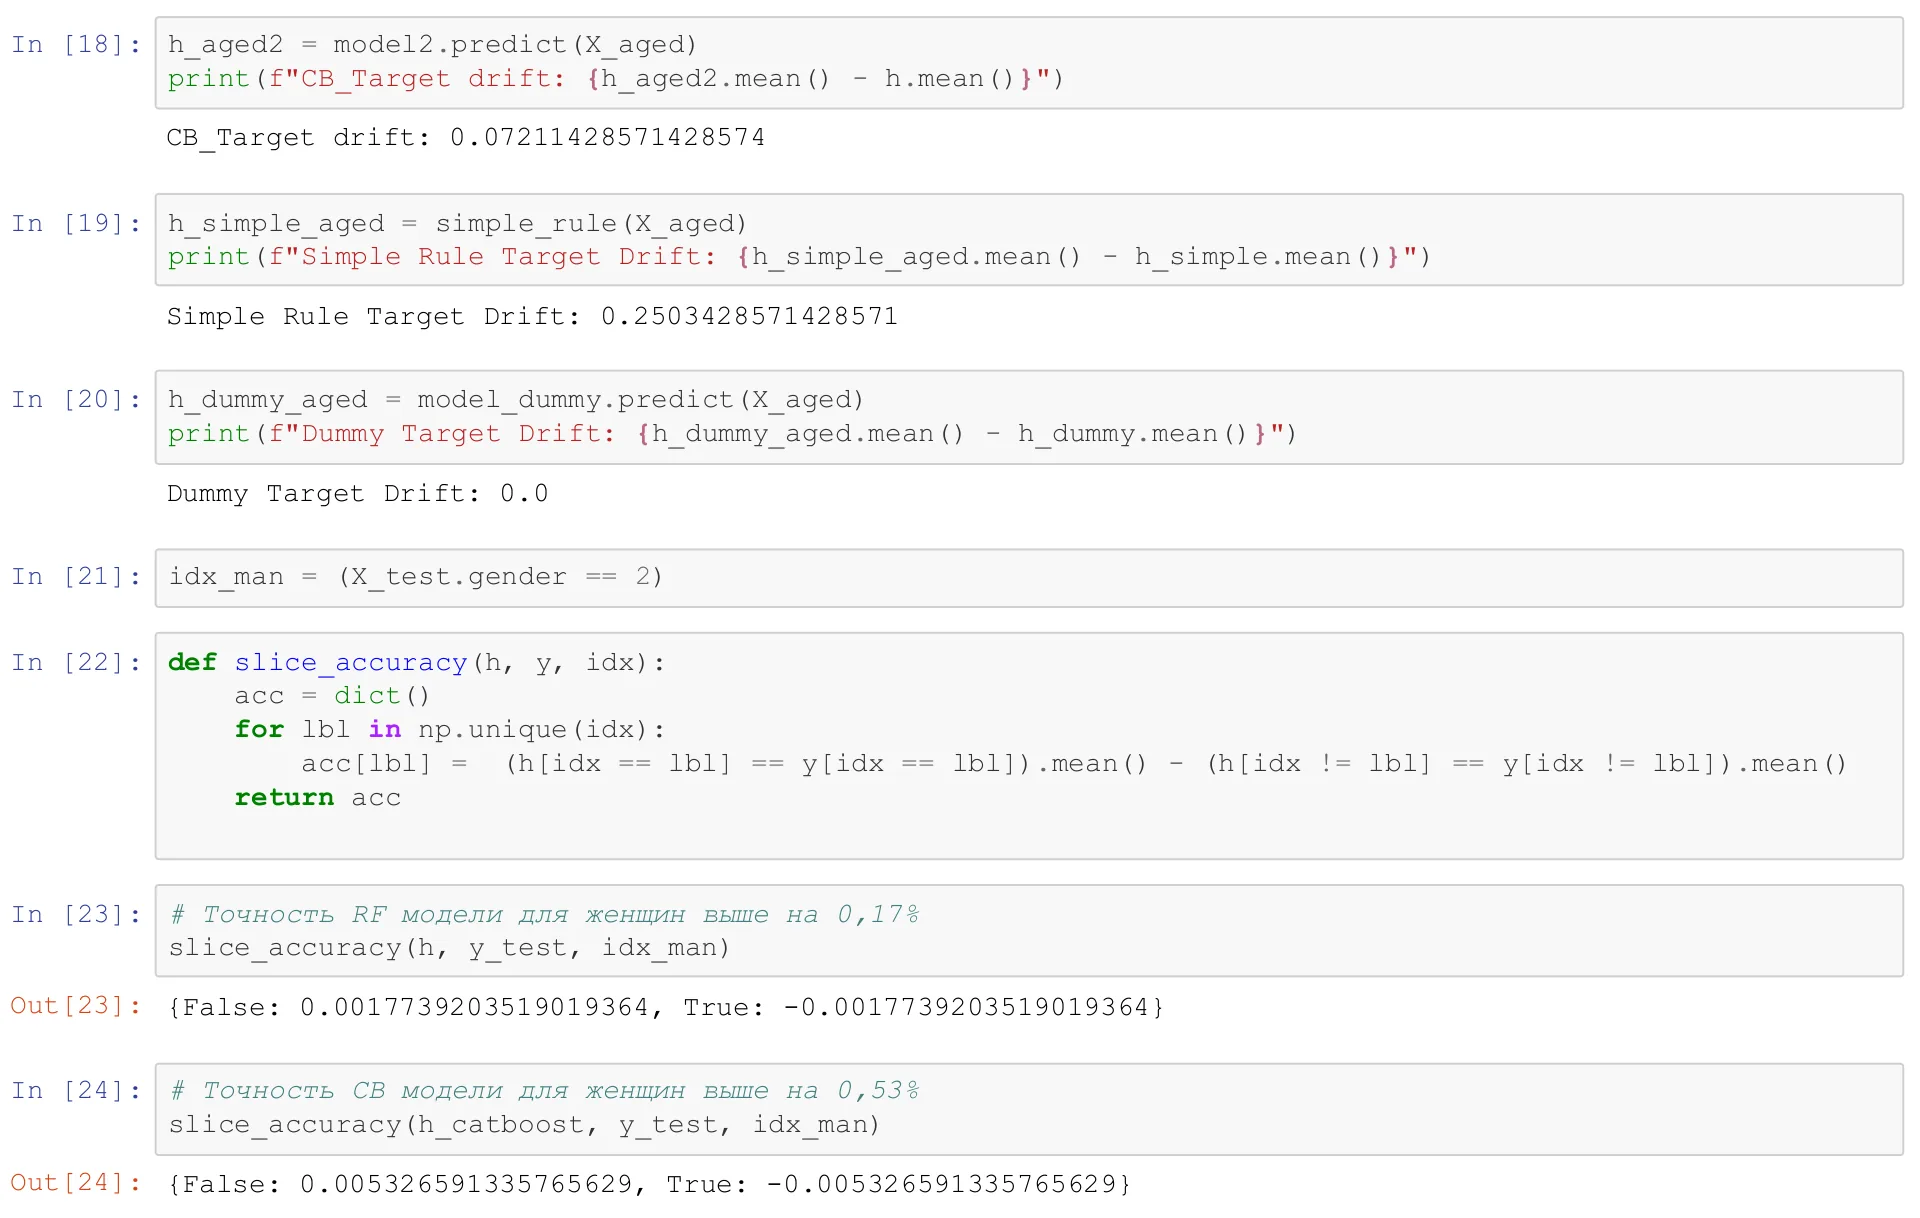Click the Out[23] output prompt
Screen dimensions: 1920x1218
tap(76, 1006)
